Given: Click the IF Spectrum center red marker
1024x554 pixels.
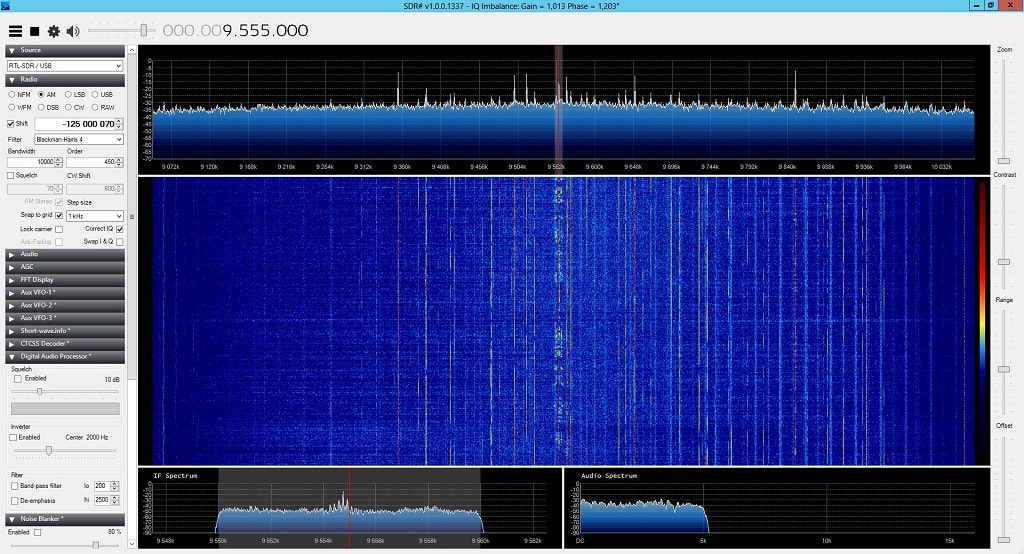Looking at the screenshot, I should [x=349, y=508].
